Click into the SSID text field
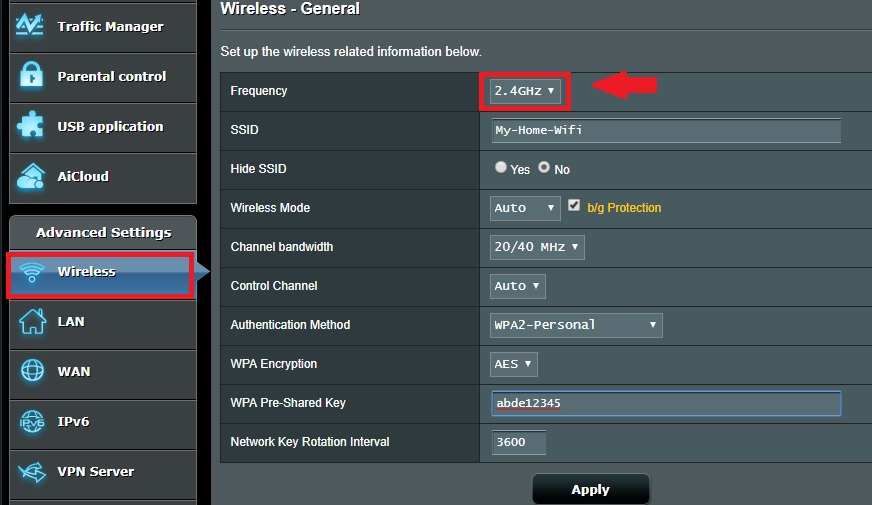 (x=665, y=130)
